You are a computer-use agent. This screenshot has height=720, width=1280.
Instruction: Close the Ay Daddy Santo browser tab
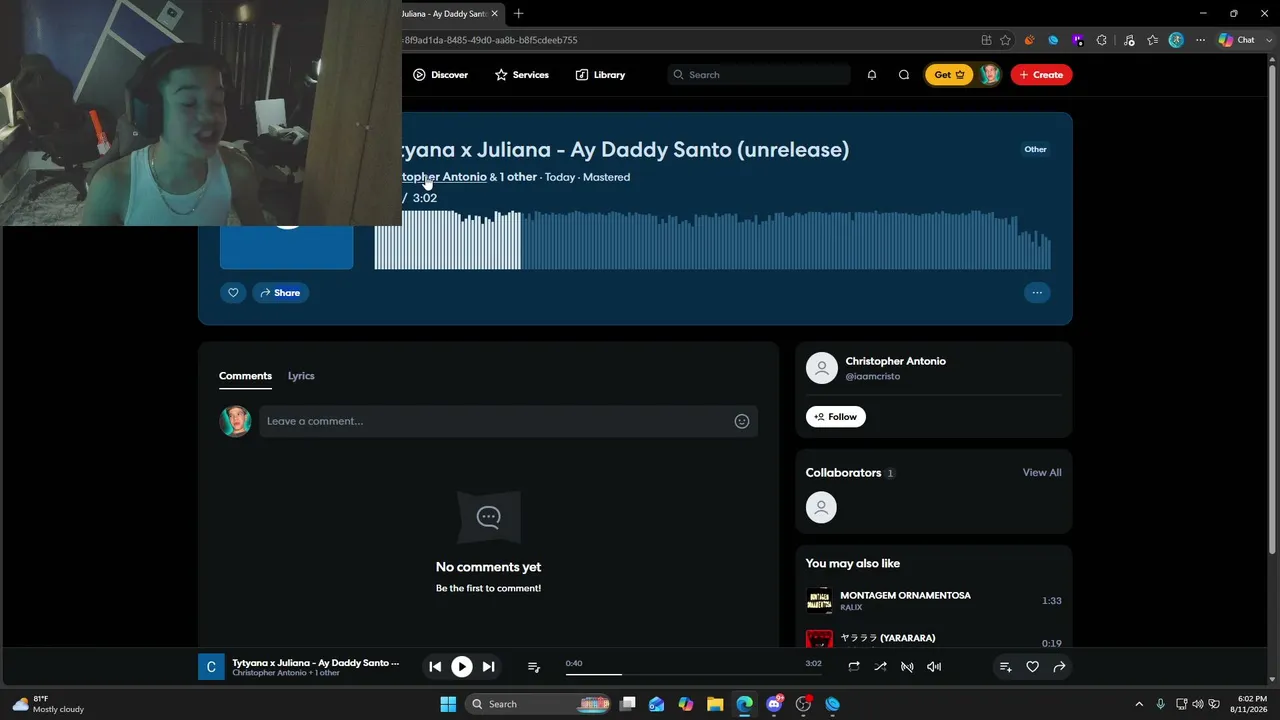494,14
